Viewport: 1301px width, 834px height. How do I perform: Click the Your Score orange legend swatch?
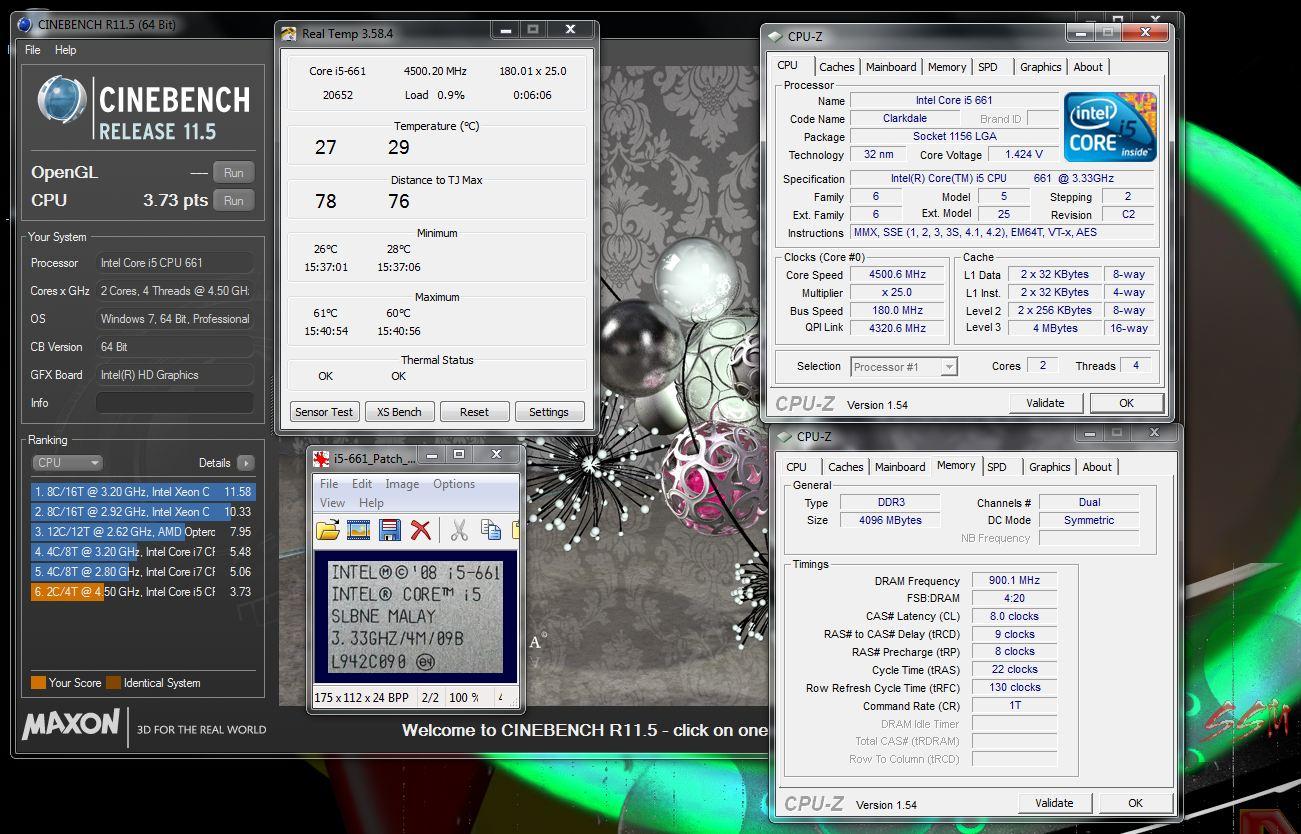point(38,683)
